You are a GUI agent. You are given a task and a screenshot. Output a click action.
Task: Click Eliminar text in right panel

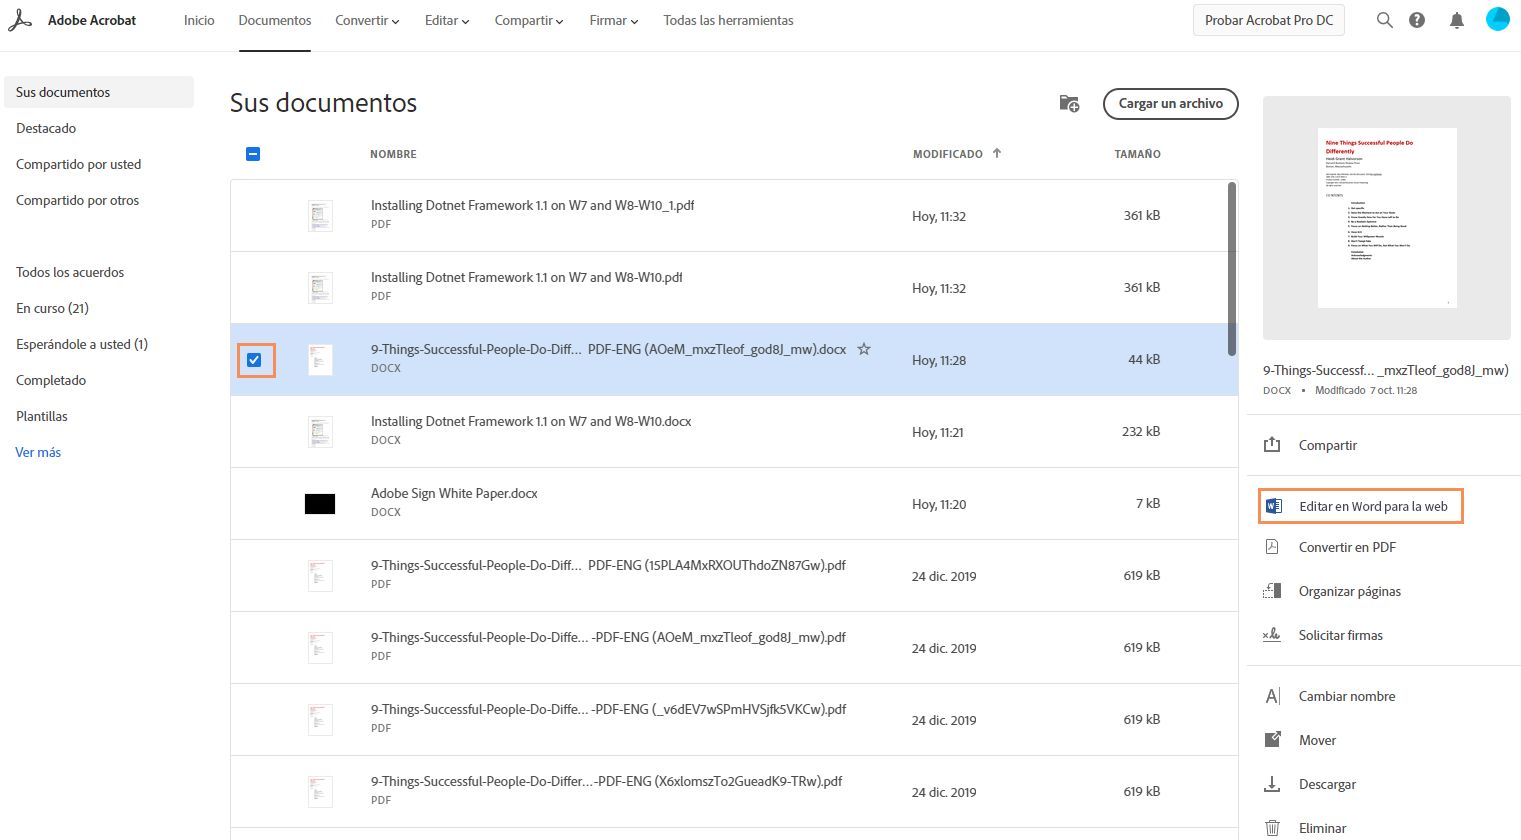click(x=1322, y=828)
